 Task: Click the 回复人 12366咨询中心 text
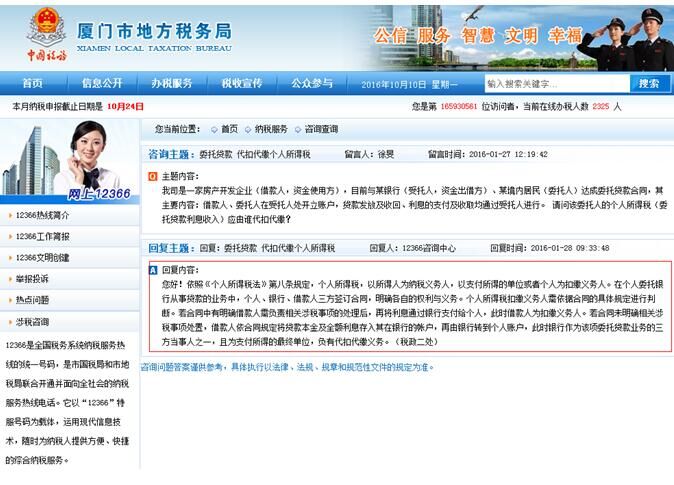[413, 248]
